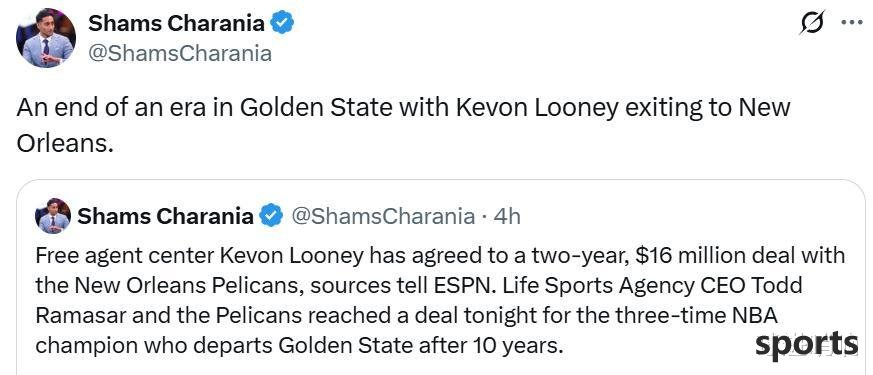Click the word "Orleans." ending the main post
Viewport: 873px width, 375px height.
click(65, 143)
